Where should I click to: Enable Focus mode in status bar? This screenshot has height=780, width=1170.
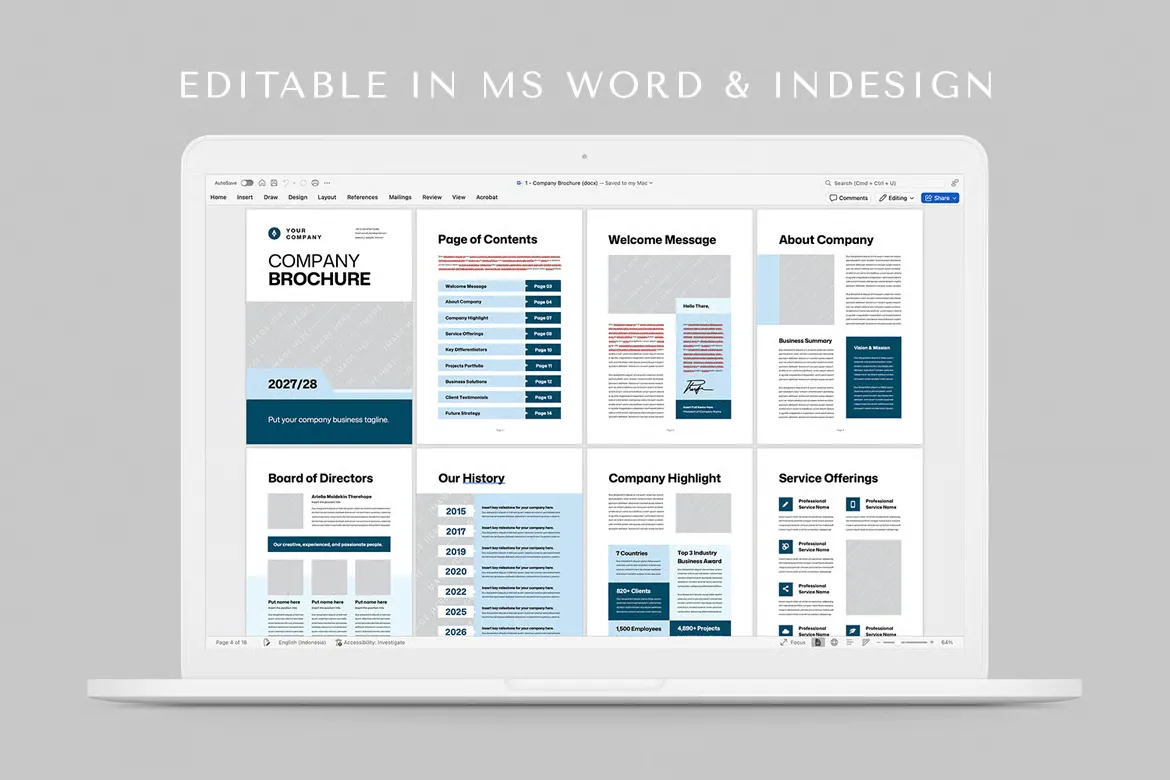click(793, 642)
